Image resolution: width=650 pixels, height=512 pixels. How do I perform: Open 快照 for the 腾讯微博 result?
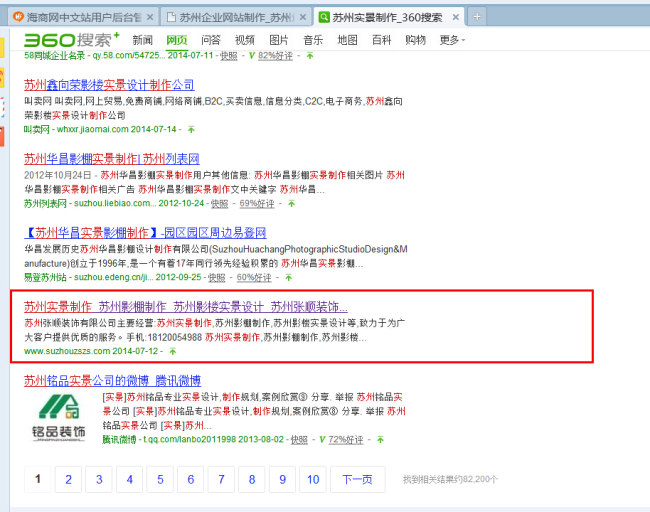click(299, 439)
